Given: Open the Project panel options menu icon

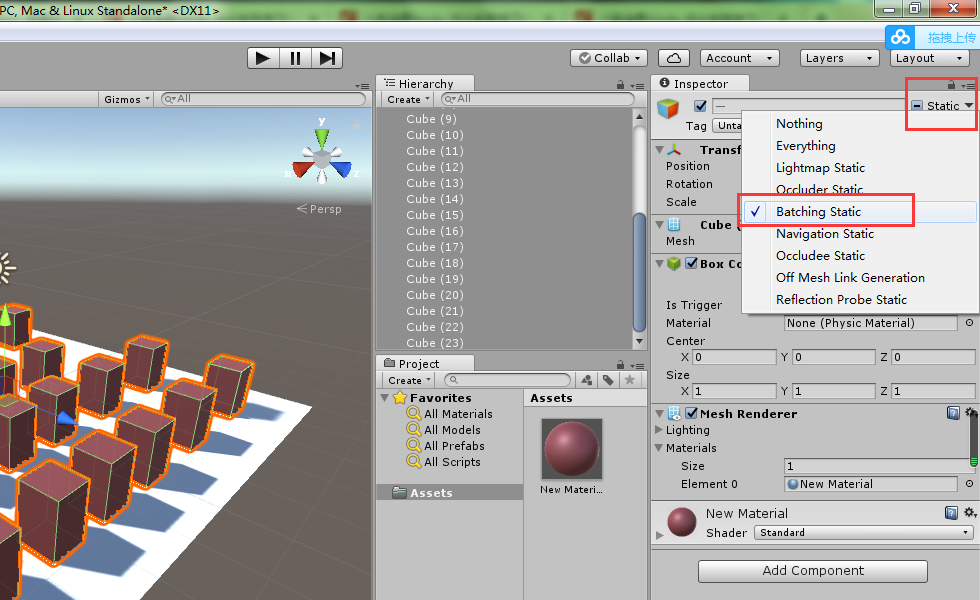Looking at the screenshot, I should pyautogui.click(x=637, y=366).
